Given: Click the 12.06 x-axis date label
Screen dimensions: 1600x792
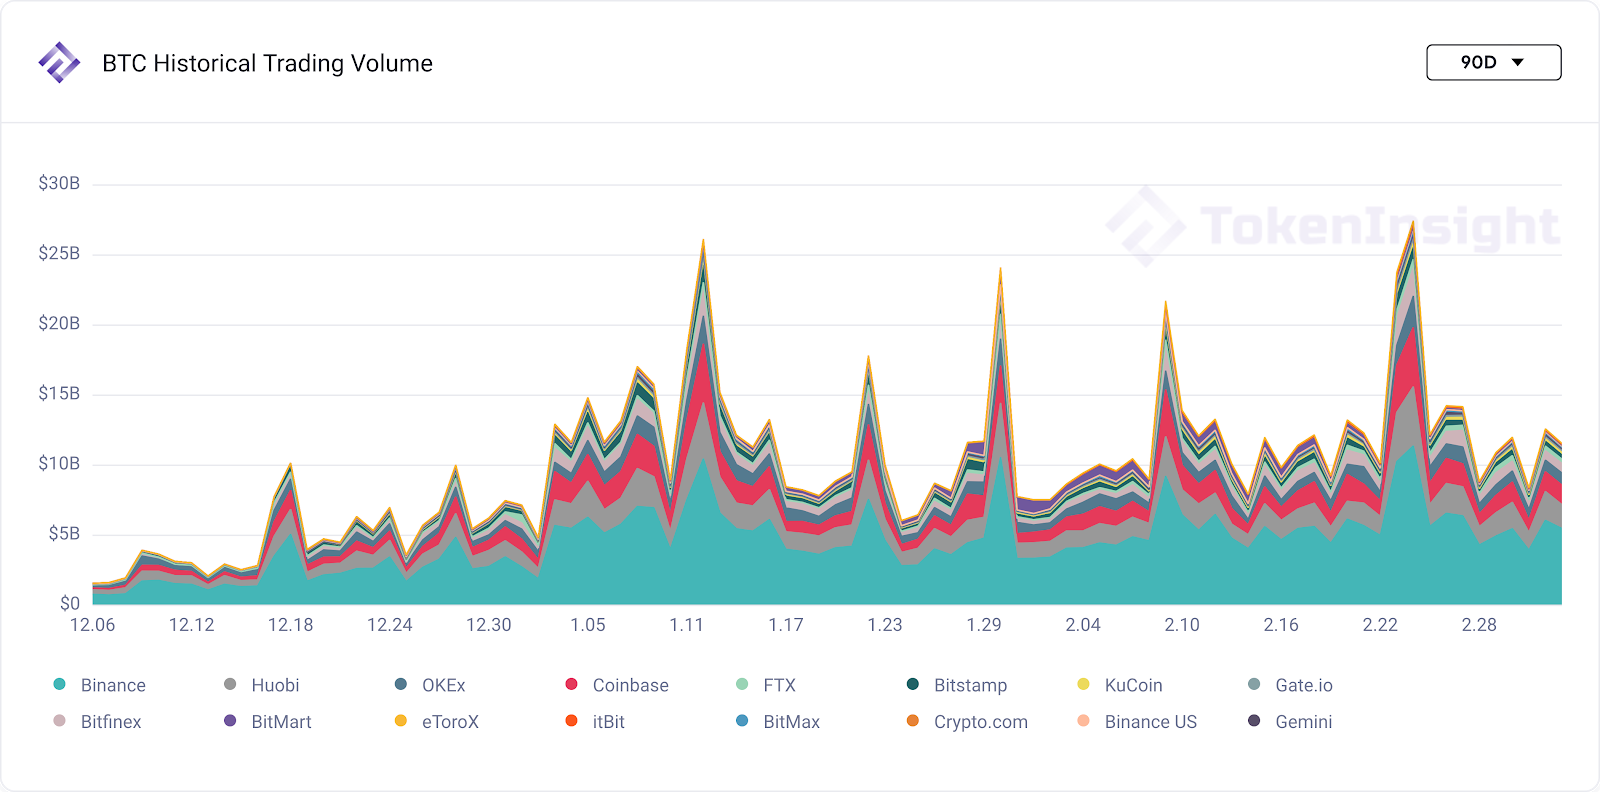Looking at the screenshot, I should tap(93, 625).
